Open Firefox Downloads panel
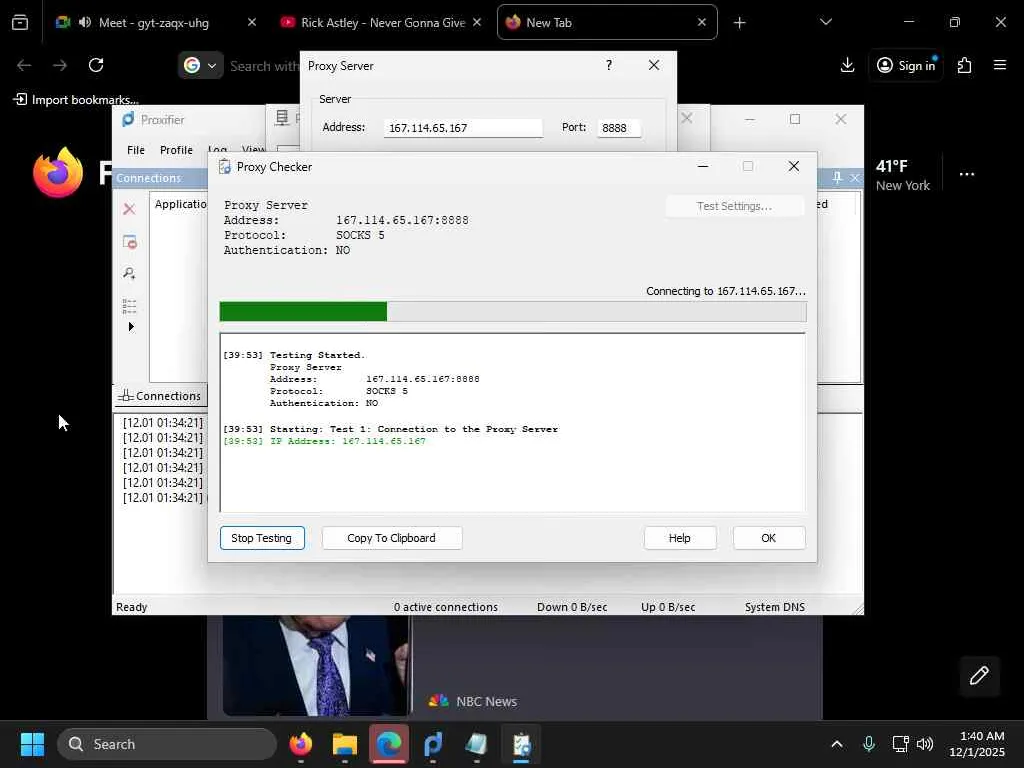 coord(847,65)
